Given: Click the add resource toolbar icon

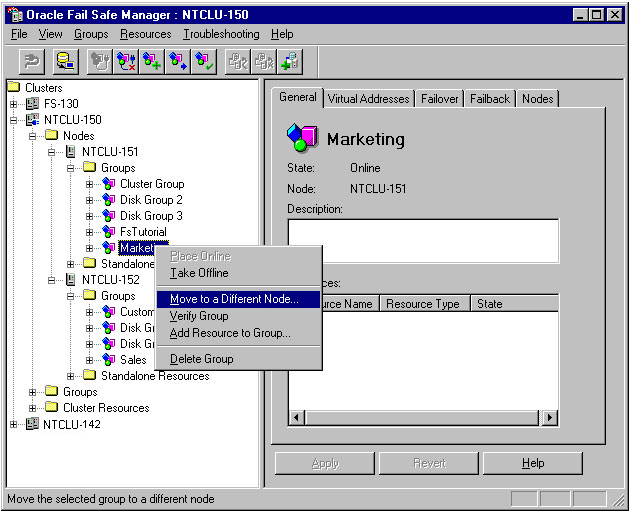Looking at the screenshot, I should click(290, 62).
